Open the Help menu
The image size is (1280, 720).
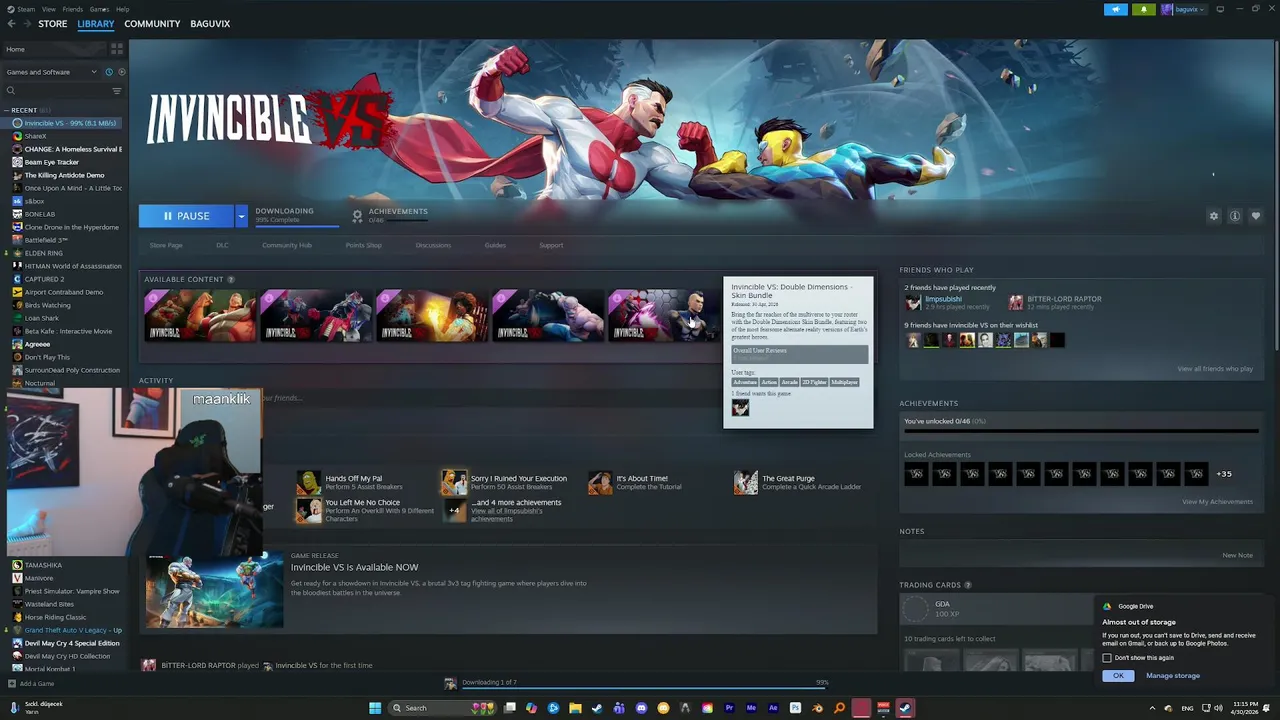pyautogui.click(x=122, y=9)
